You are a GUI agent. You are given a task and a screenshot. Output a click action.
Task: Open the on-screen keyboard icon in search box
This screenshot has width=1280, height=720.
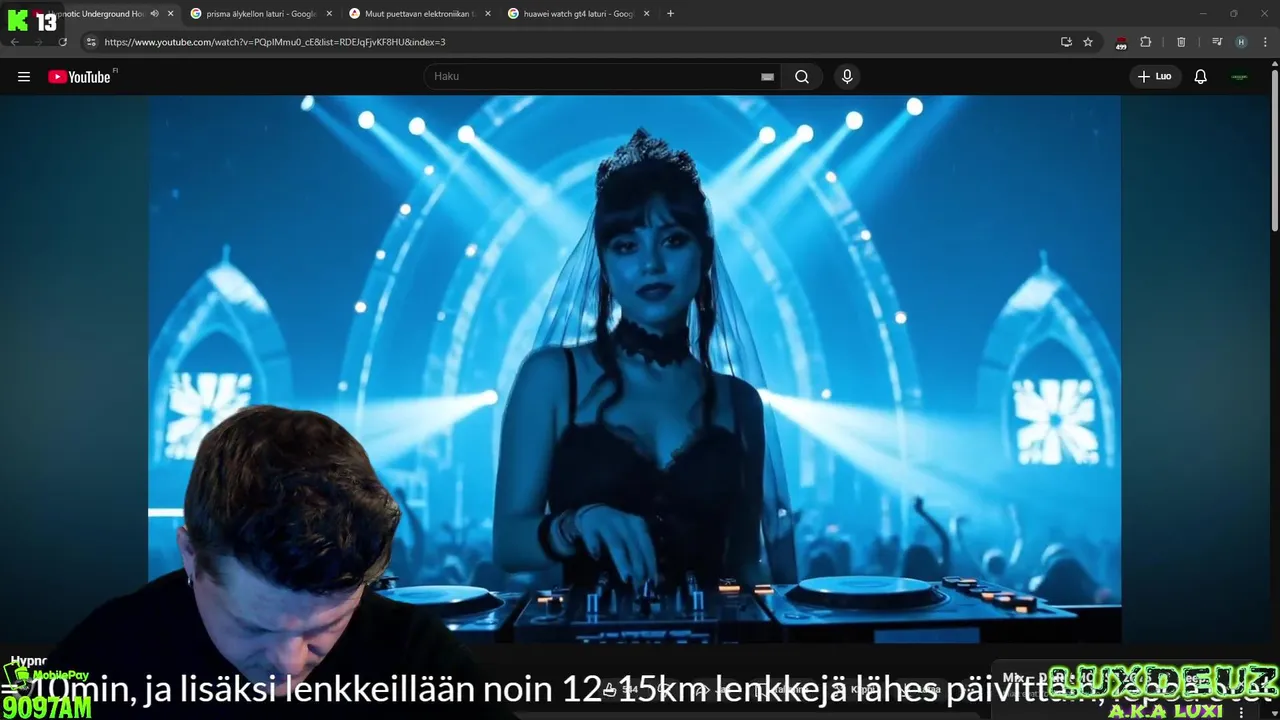tap(767, 77)
